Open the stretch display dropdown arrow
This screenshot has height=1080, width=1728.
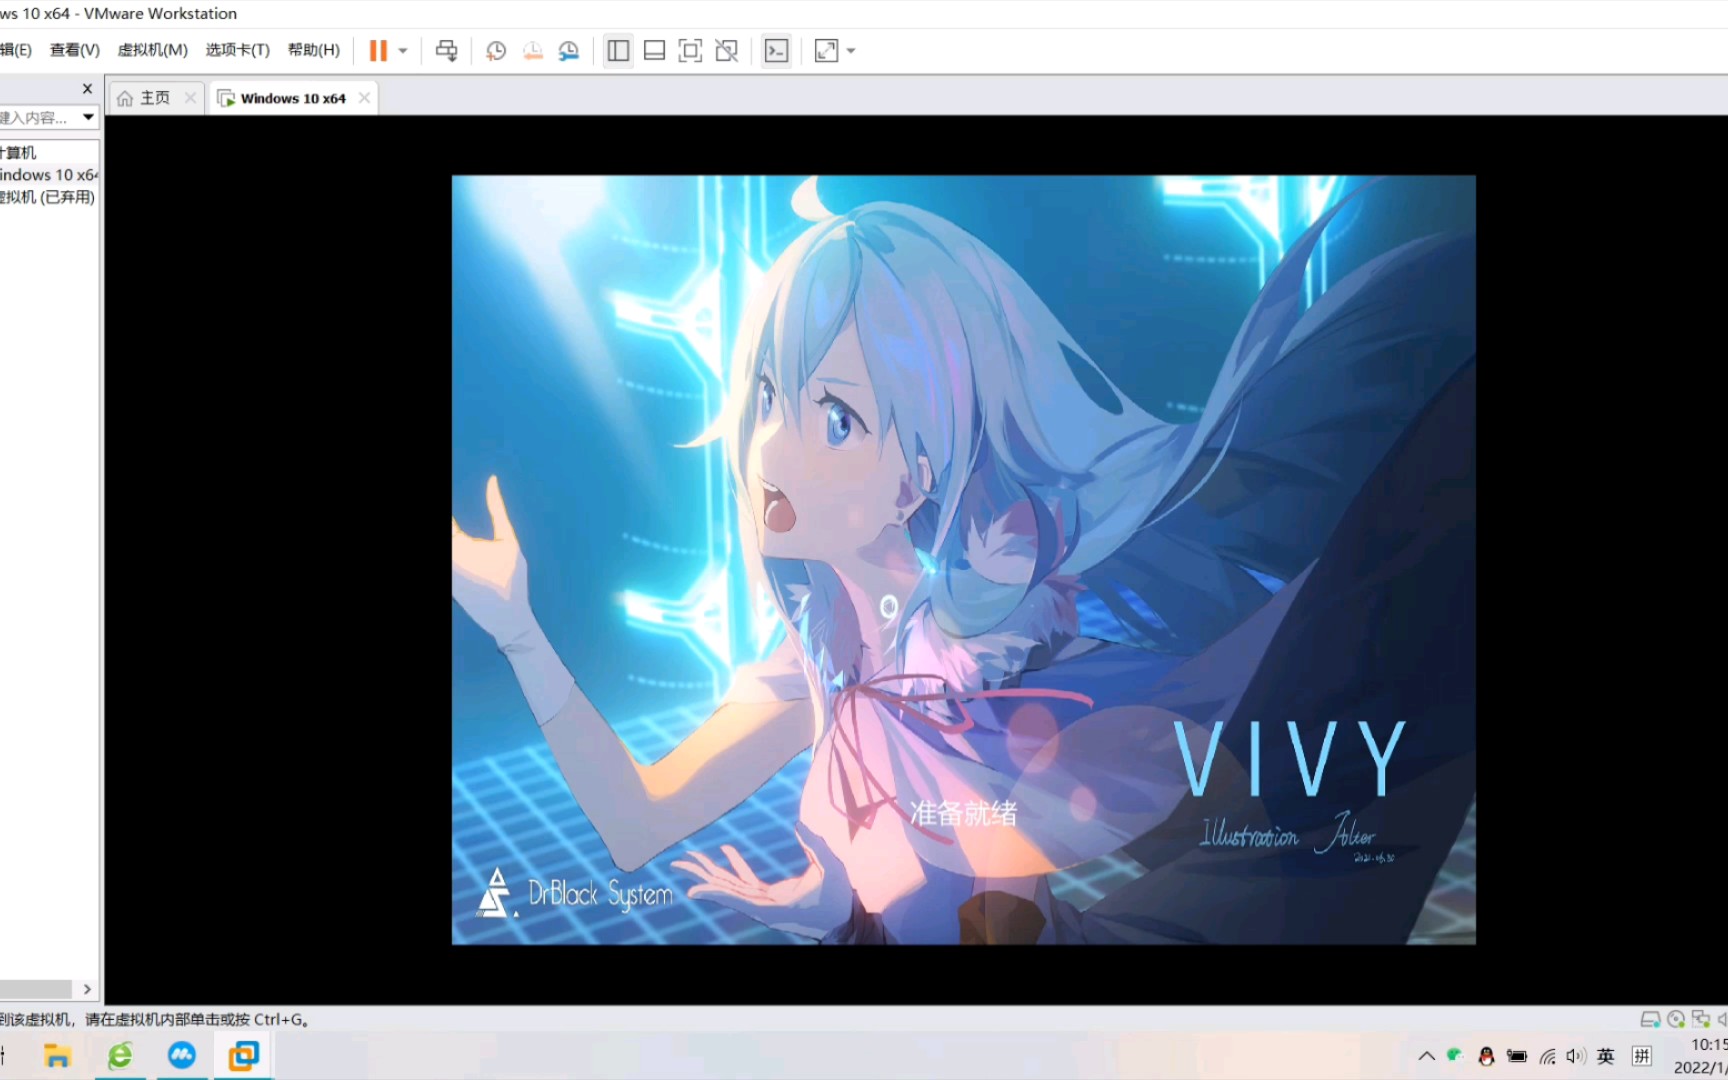(x=851, y=51)
